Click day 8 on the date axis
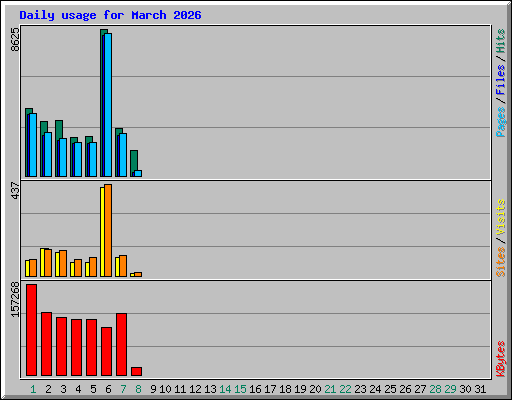The width and height of the screenshot is (512, 400). 138,389
